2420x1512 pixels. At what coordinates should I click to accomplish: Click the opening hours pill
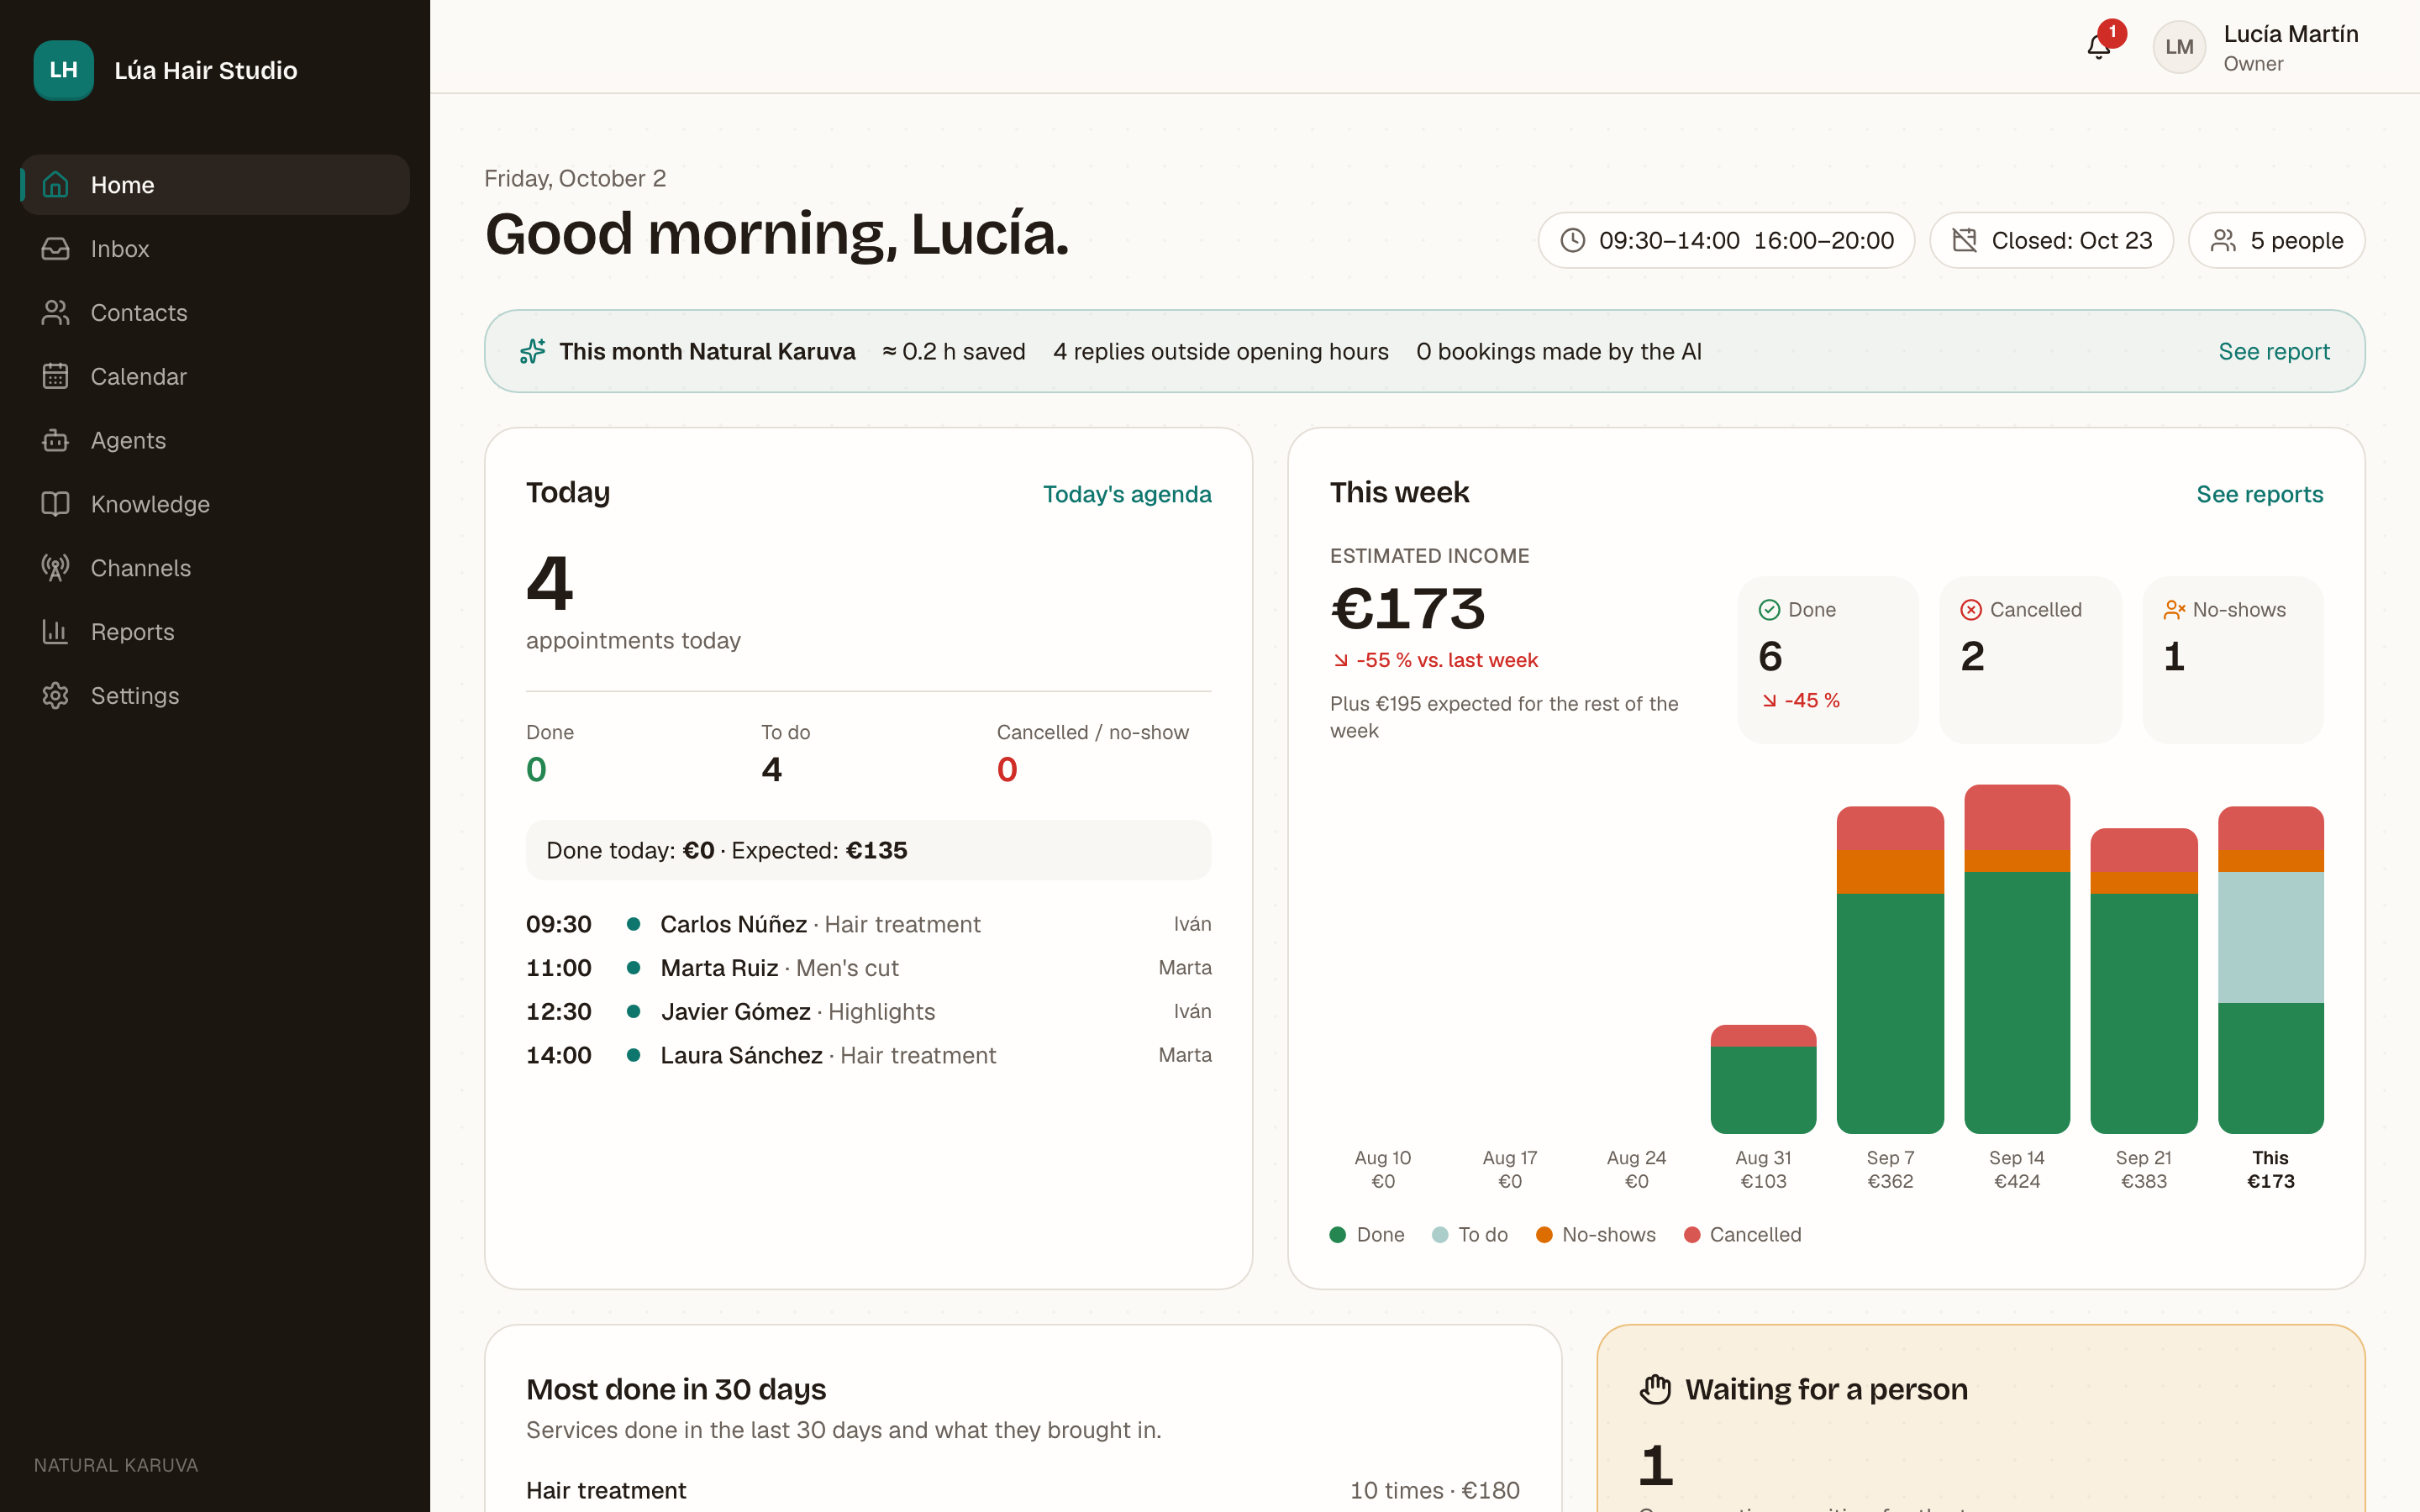[1726, 240]
